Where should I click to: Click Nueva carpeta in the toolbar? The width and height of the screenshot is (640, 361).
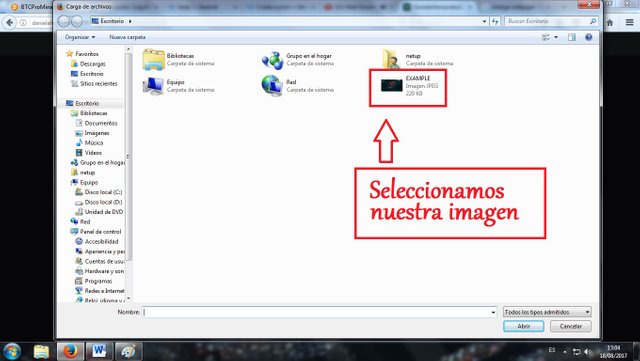[x=127, y=37]
